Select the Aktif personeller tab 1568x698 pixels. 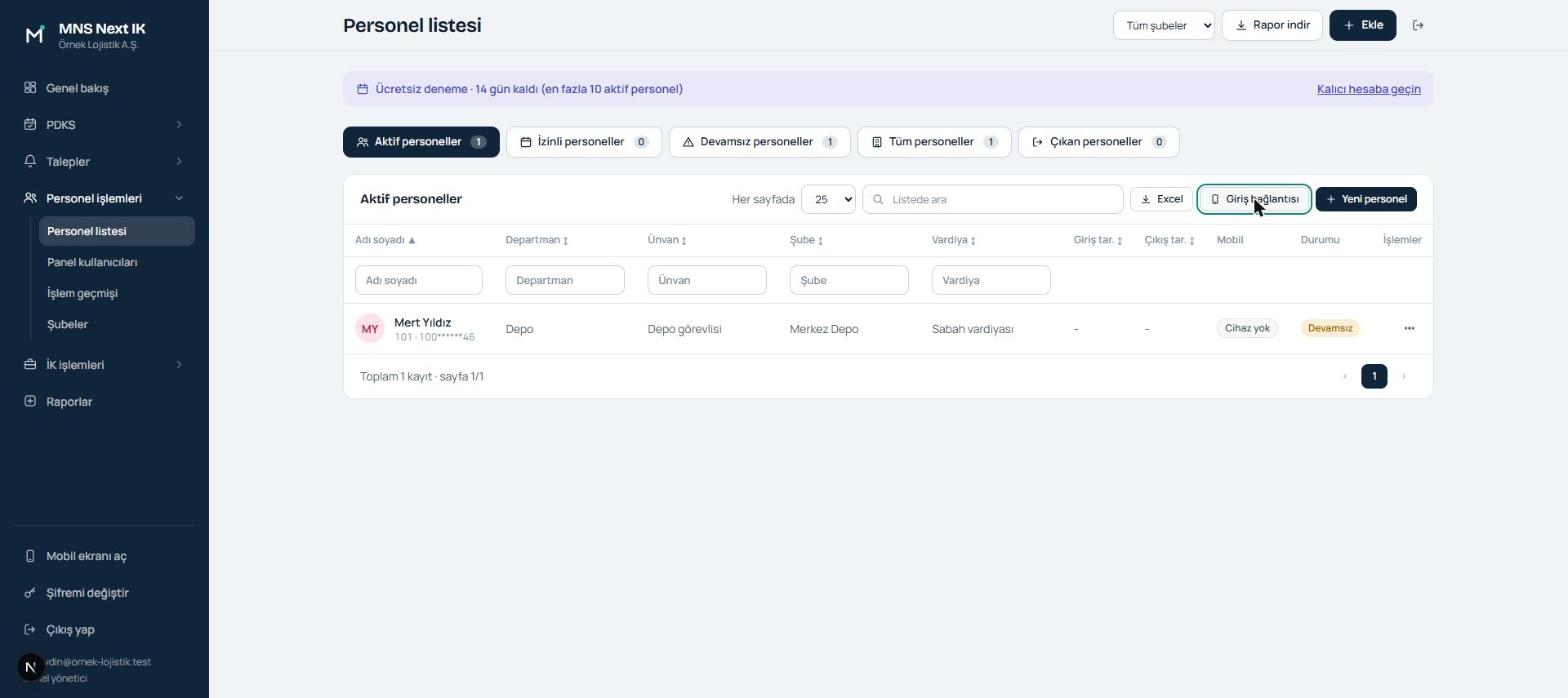pyautogui.click(x=421, y=142)
